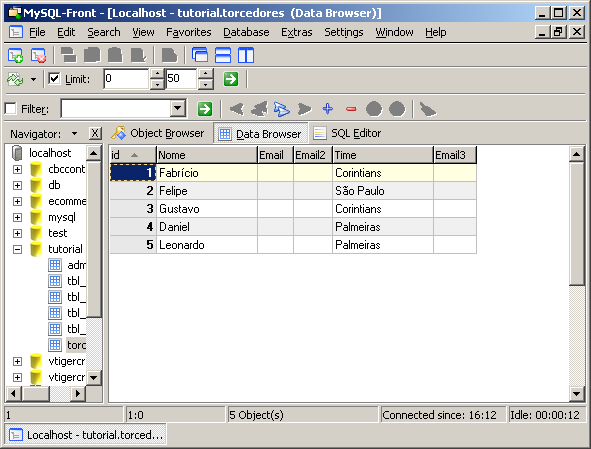This screenshot has width=591, height=449.
Task: Enable the Filter checkbox
Action: tap(11, 109)
